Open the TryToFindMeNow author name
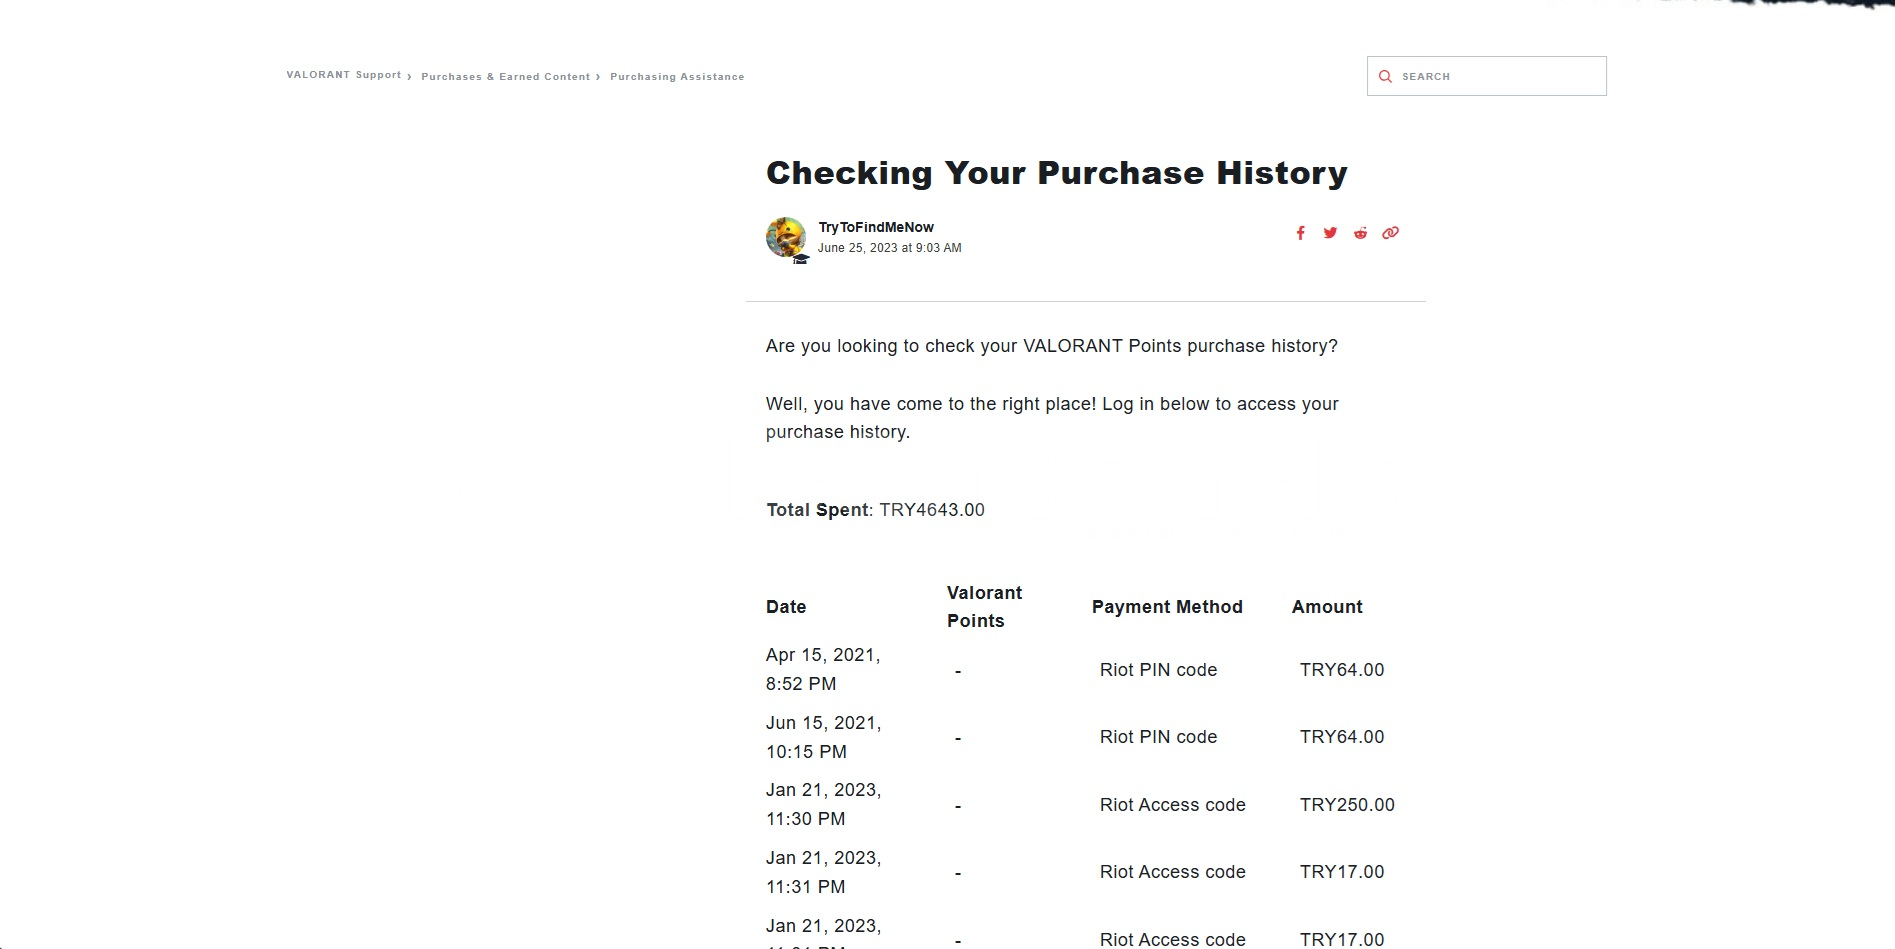 point(876,227)
